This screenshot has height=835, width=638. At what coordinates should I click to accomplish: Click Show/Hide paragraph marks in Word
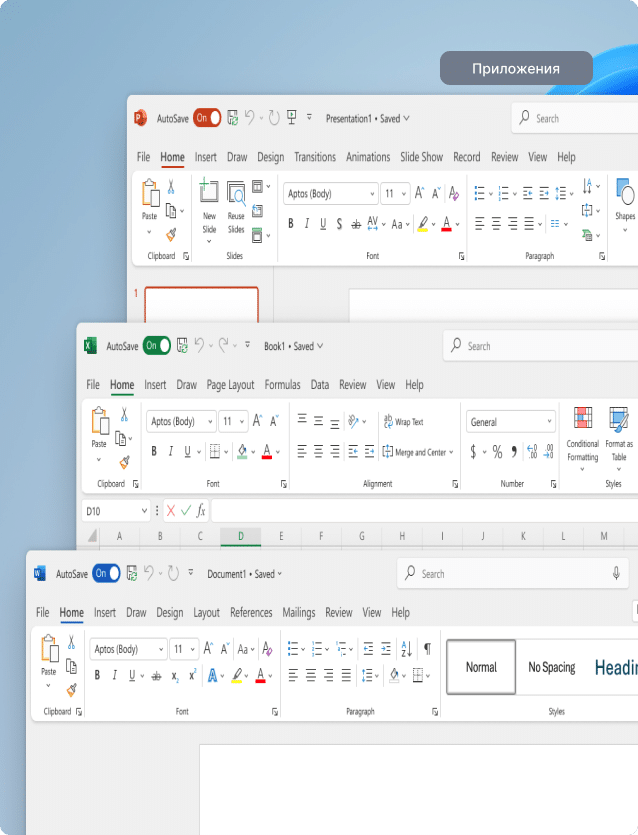pos(427,649)
